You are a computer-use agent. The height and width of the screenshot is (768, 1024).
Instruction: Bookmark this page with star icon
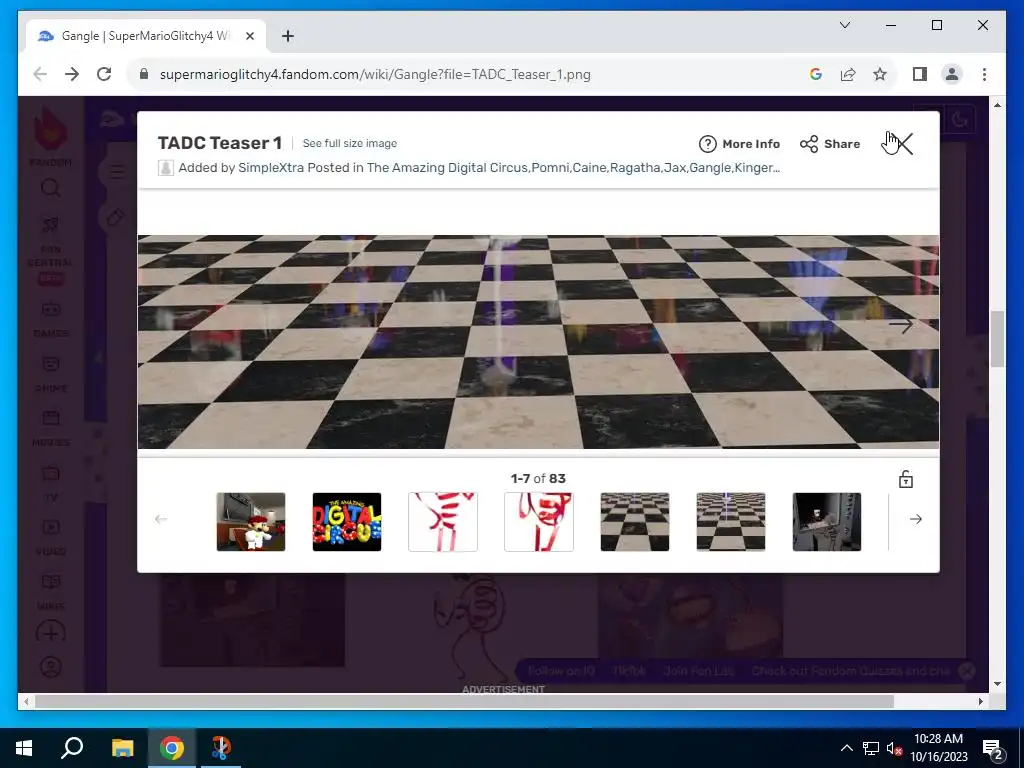click(880, 74)
